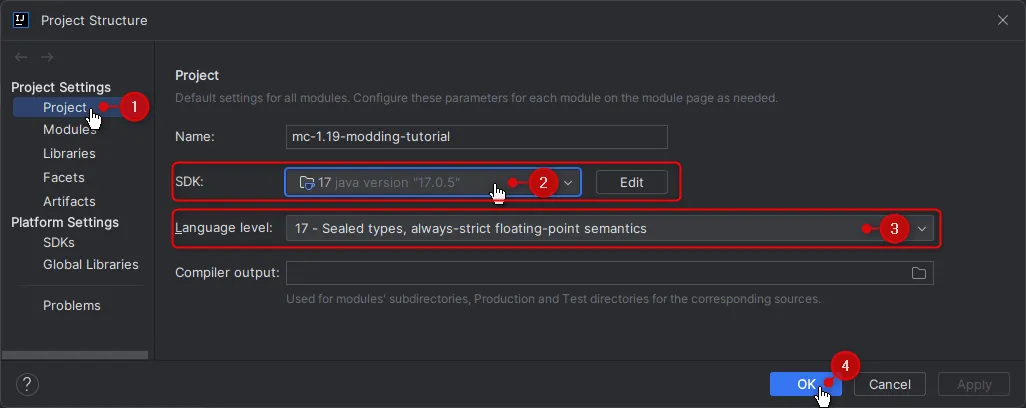Click the back navigation arrow icon
The width and height of the screenshot is (1026, 408).
tap(21, 58)
